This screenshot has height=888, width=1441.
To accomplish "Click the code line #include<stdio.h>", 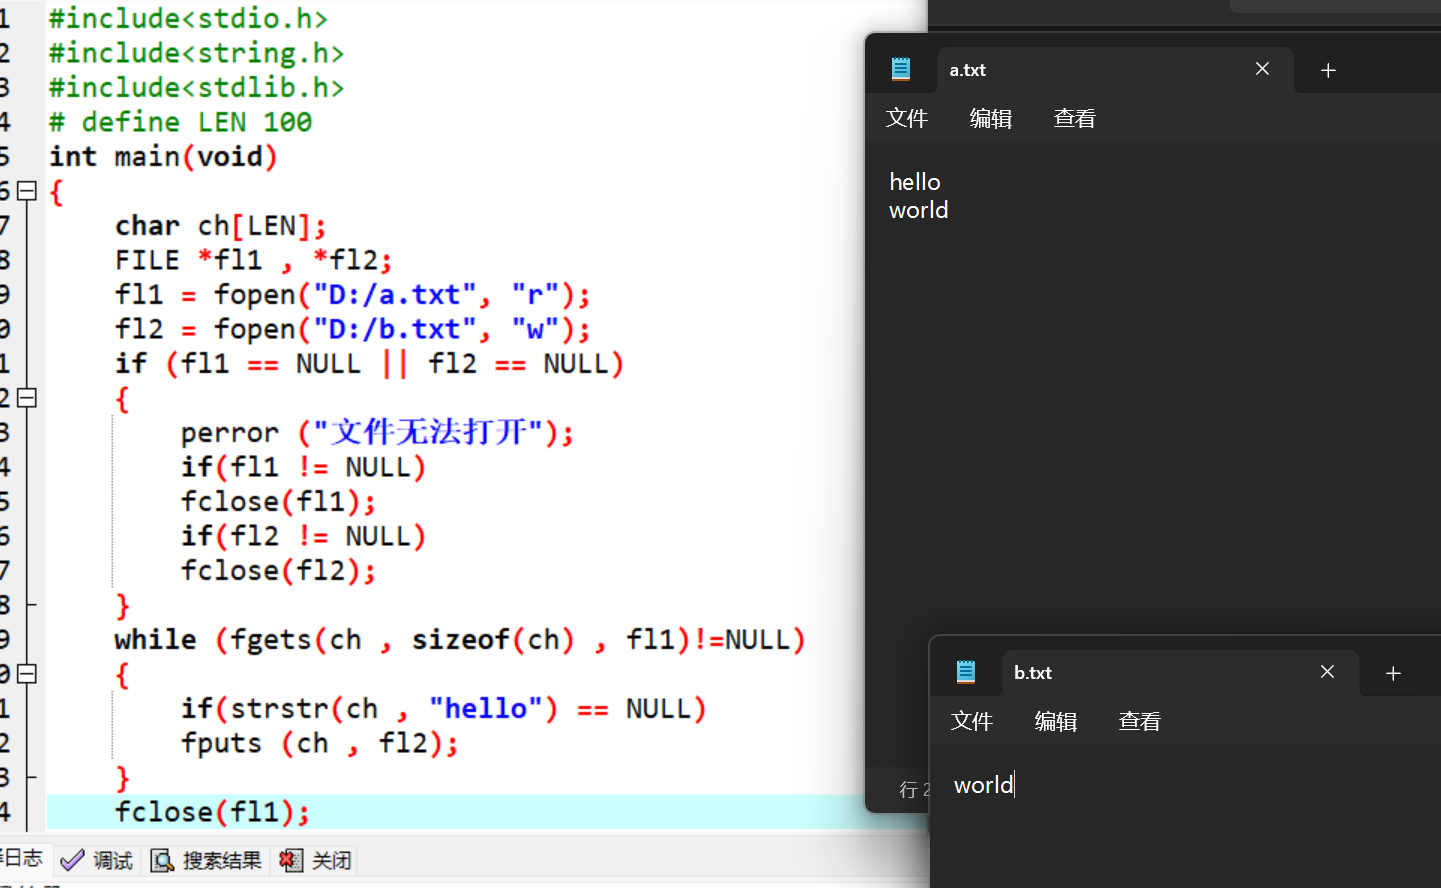I will click(188, 18).
